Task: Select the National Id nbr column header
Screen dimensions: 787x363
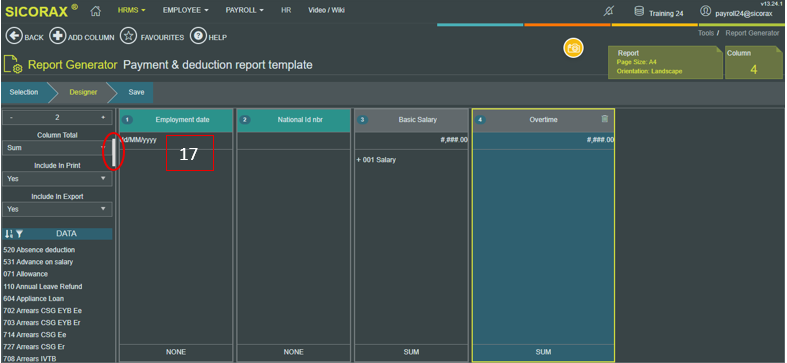Action: 294,120
